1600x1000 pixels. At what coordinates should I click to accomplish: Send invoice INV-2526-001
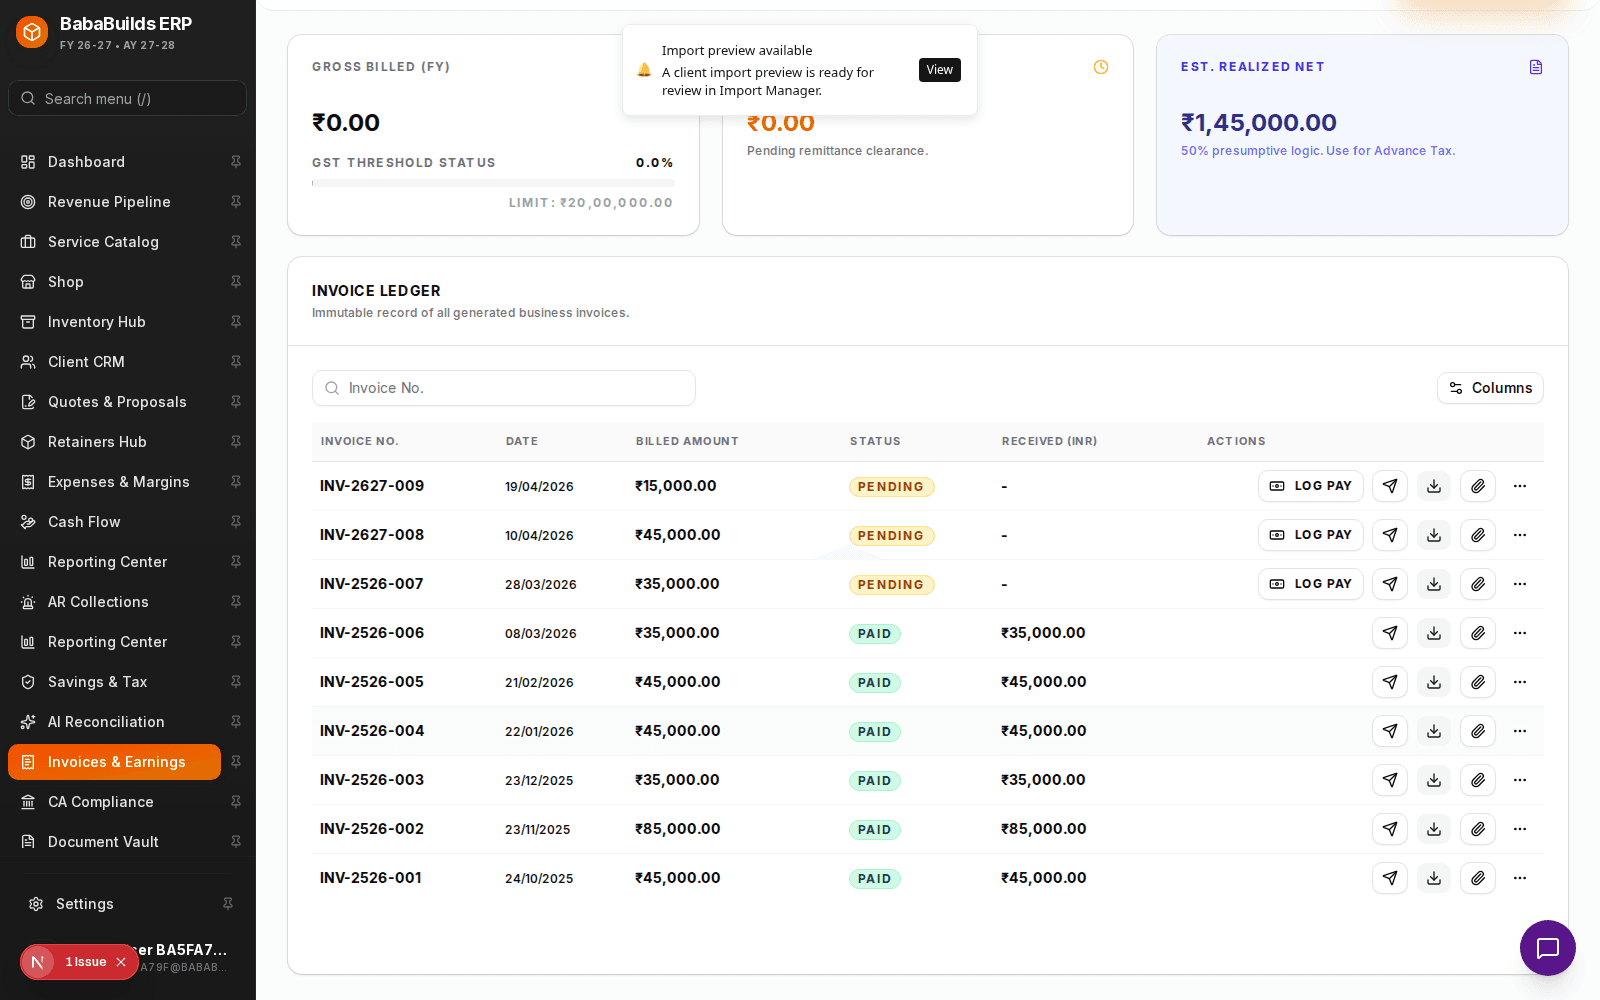(1390, 878)
